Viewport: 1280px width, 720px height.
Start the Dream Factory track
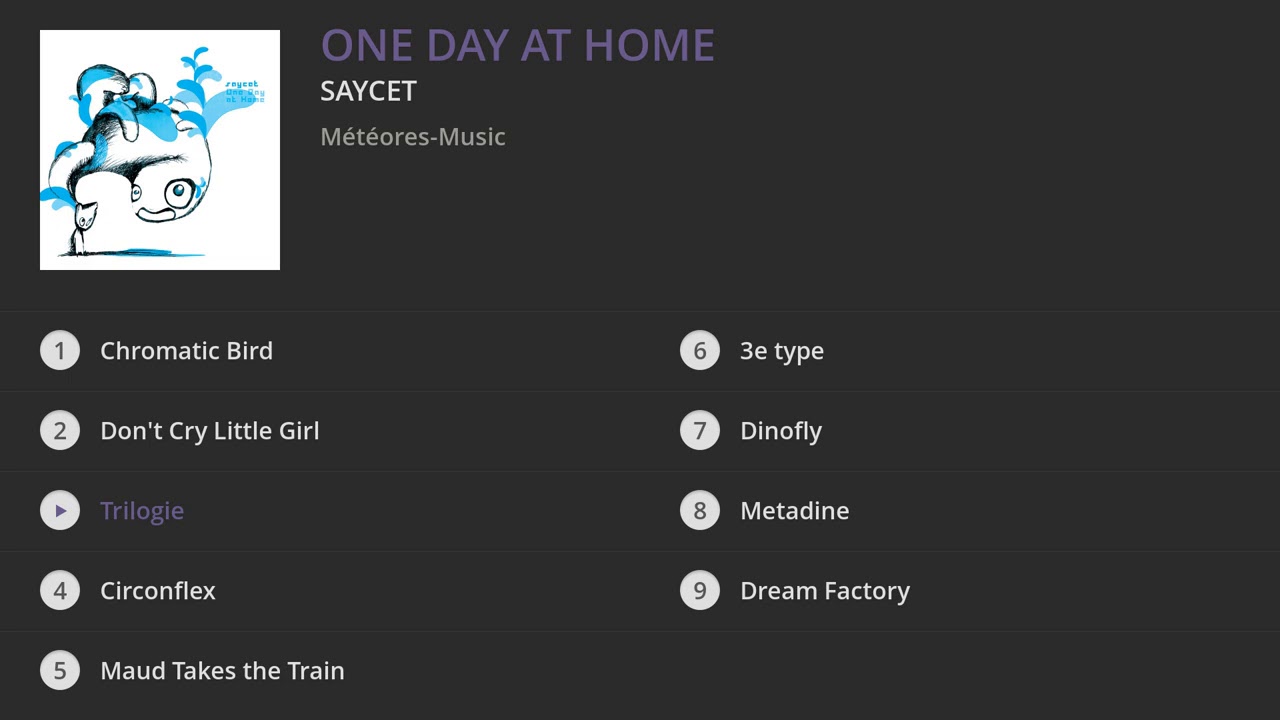point(825,591)
